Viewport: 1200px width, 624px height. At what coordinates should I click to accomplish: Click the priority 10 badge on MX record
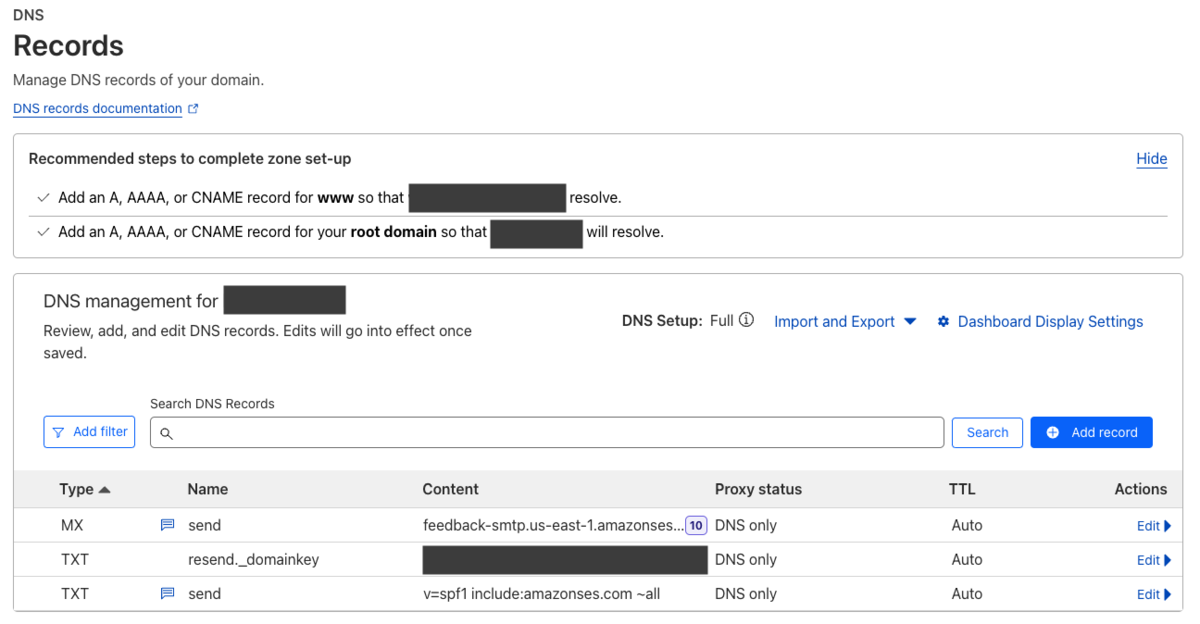tap(696, 525)
